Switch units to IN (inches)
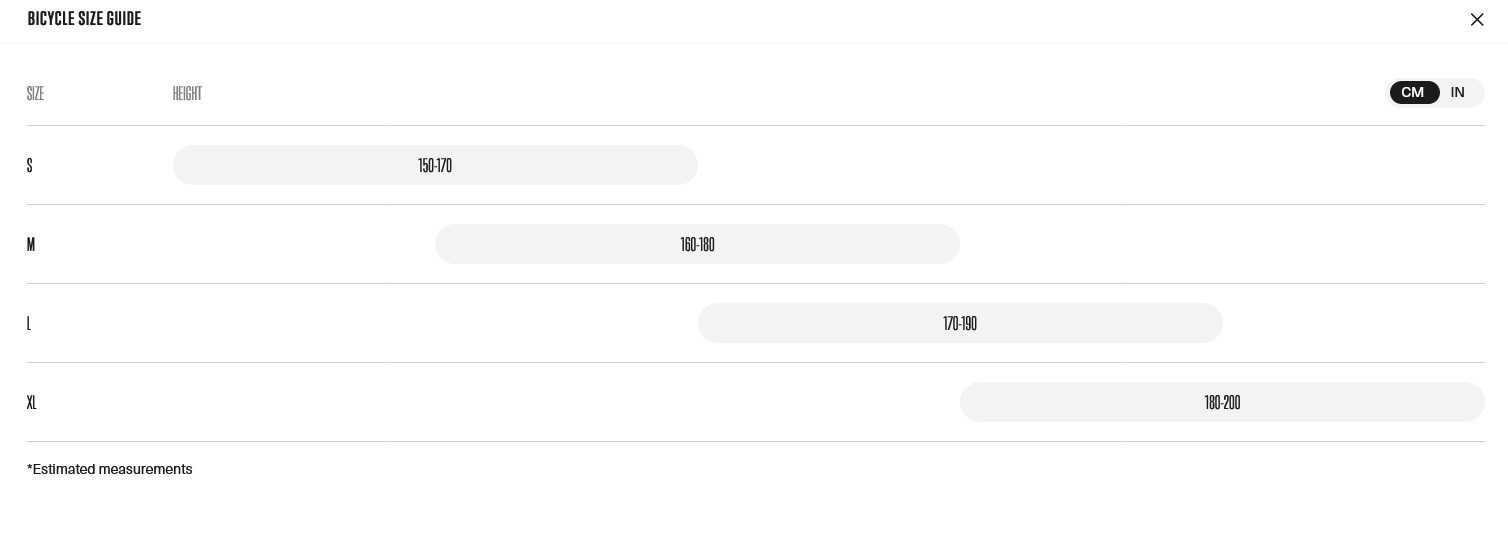The image size is (1508, 533). 1457,93
